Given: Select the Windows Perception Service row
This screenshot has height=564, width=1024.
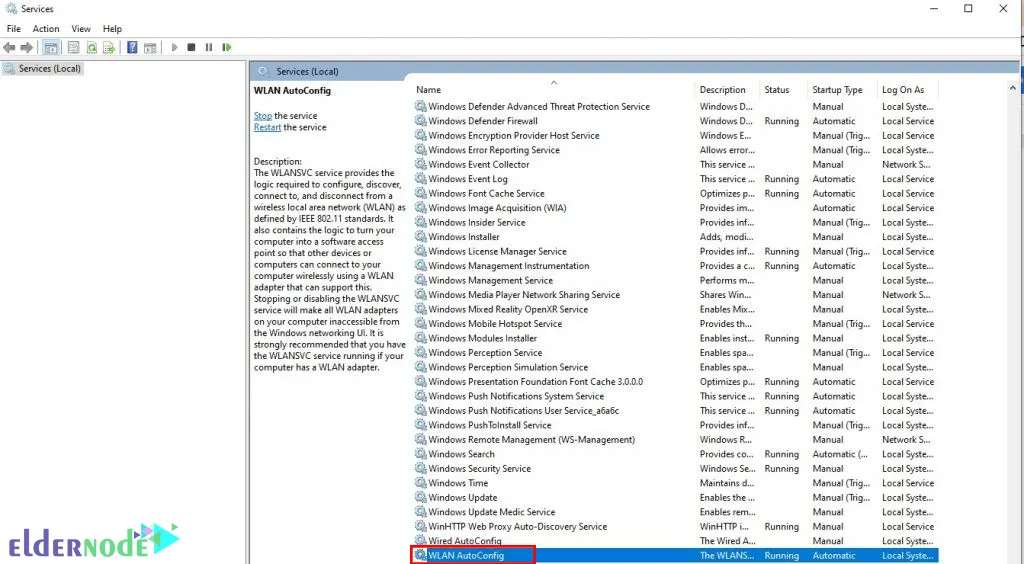Looking at the screenshot, I should [x=675, y=352].
